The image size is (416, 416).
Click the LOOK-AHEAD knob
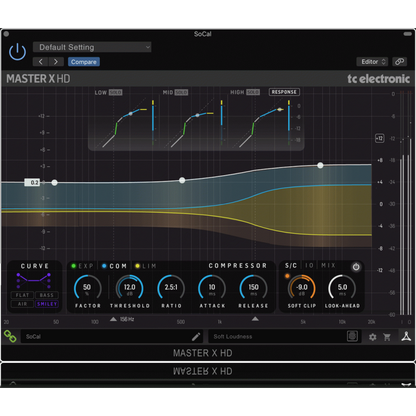(x=342, y=288)
